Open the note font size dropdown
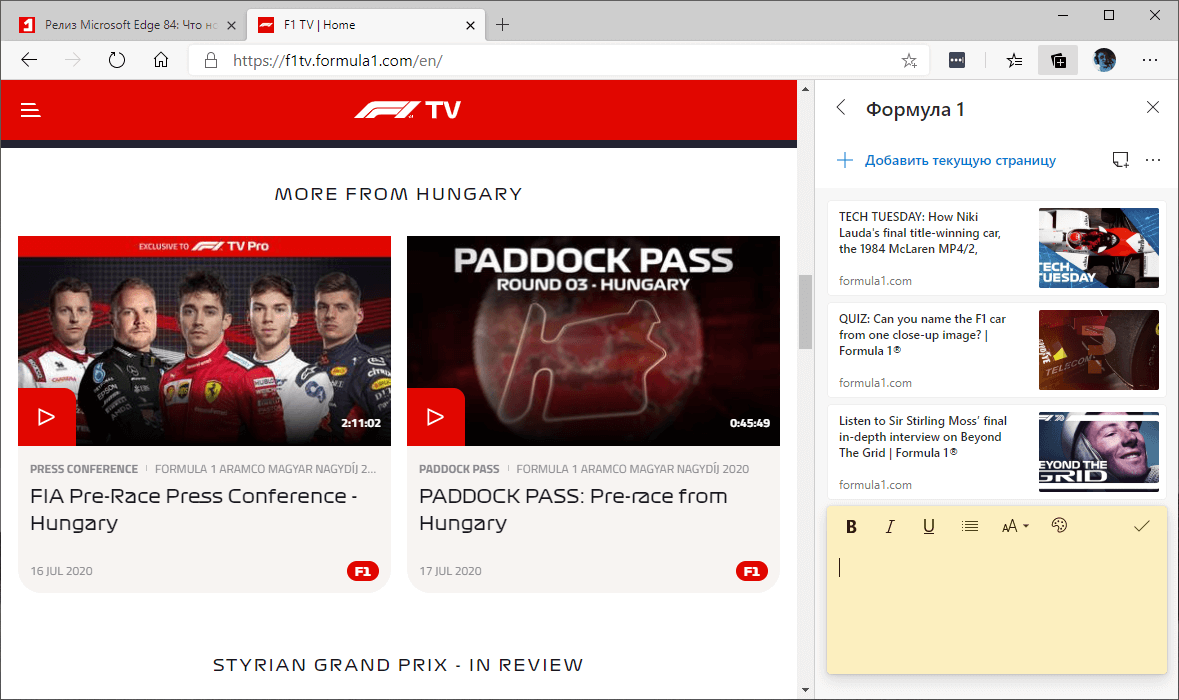The height and width of the screenshot is (700, 1179). tap(1015, 526)
